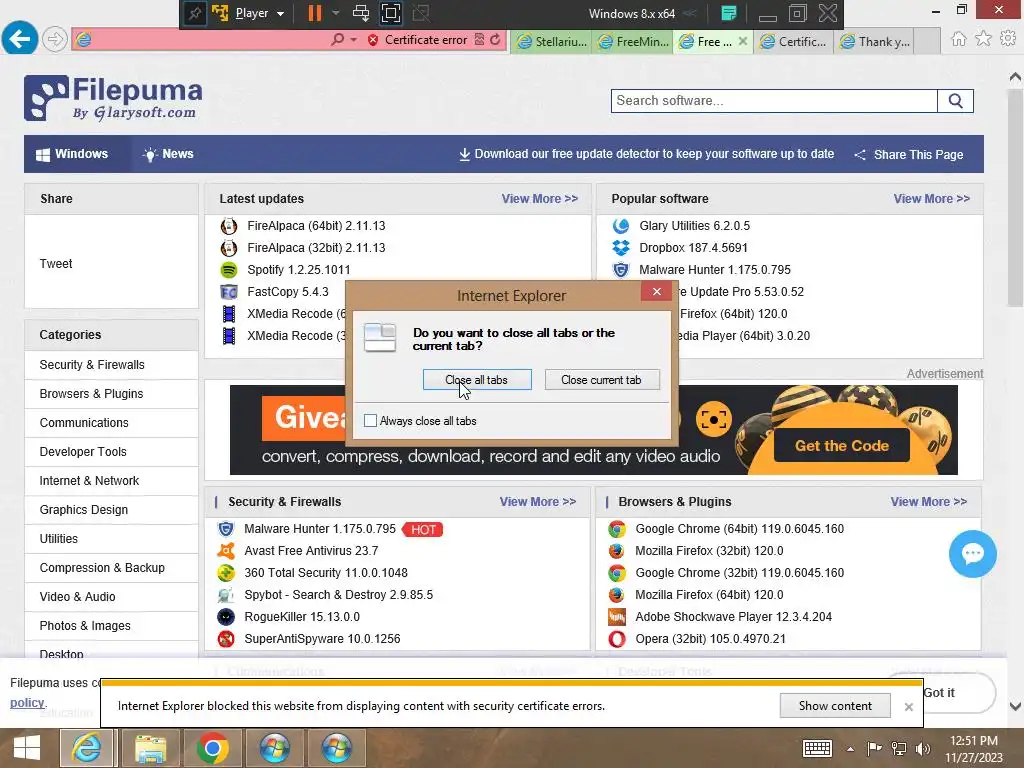
Task: Dismiss the certificate notification bar
Action: pos(908,707)
